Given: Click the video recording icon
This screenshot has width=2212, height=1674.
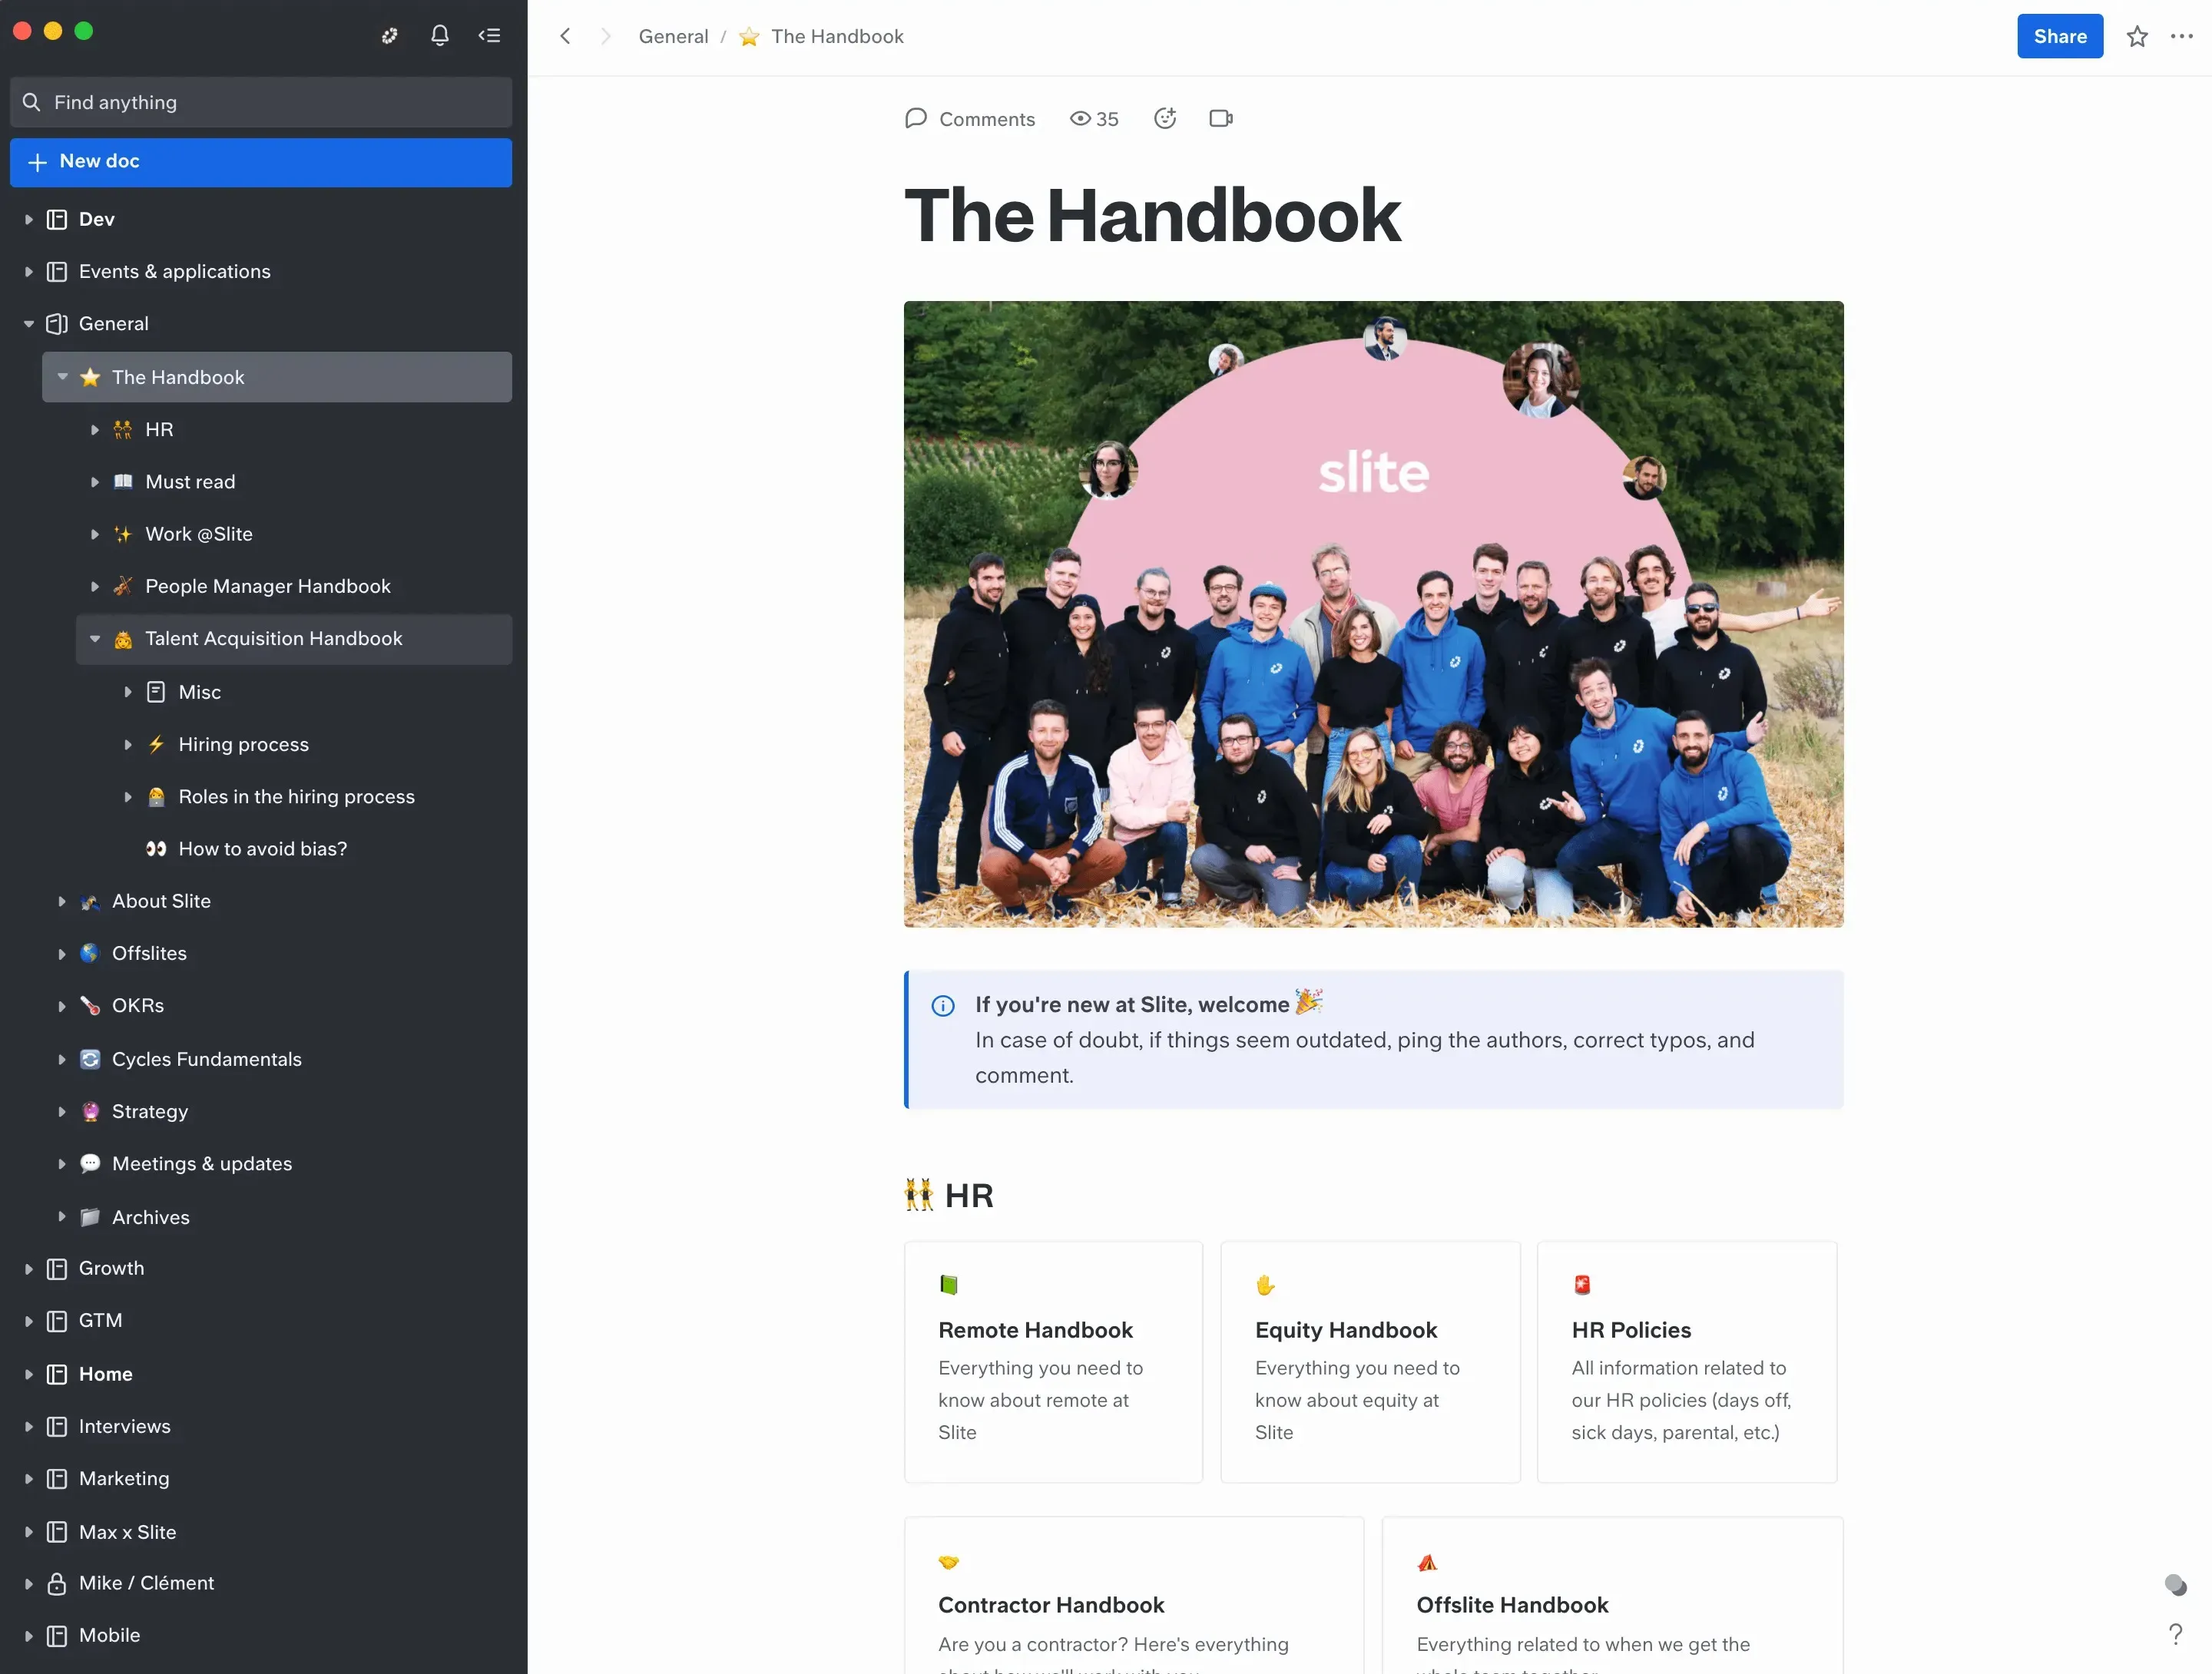Looking at the screenshot, I should coord(1220,119).
